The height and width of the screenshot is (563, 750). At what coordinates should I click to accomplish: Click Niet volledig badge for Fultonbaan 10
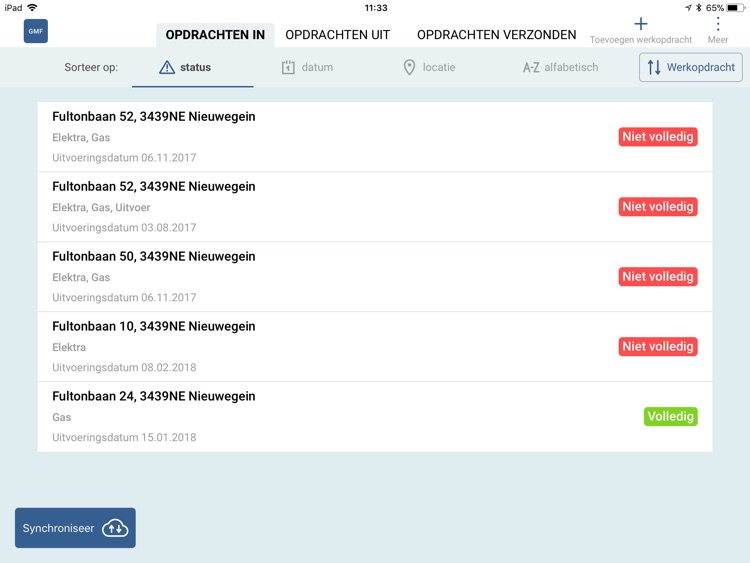[658, 346]
